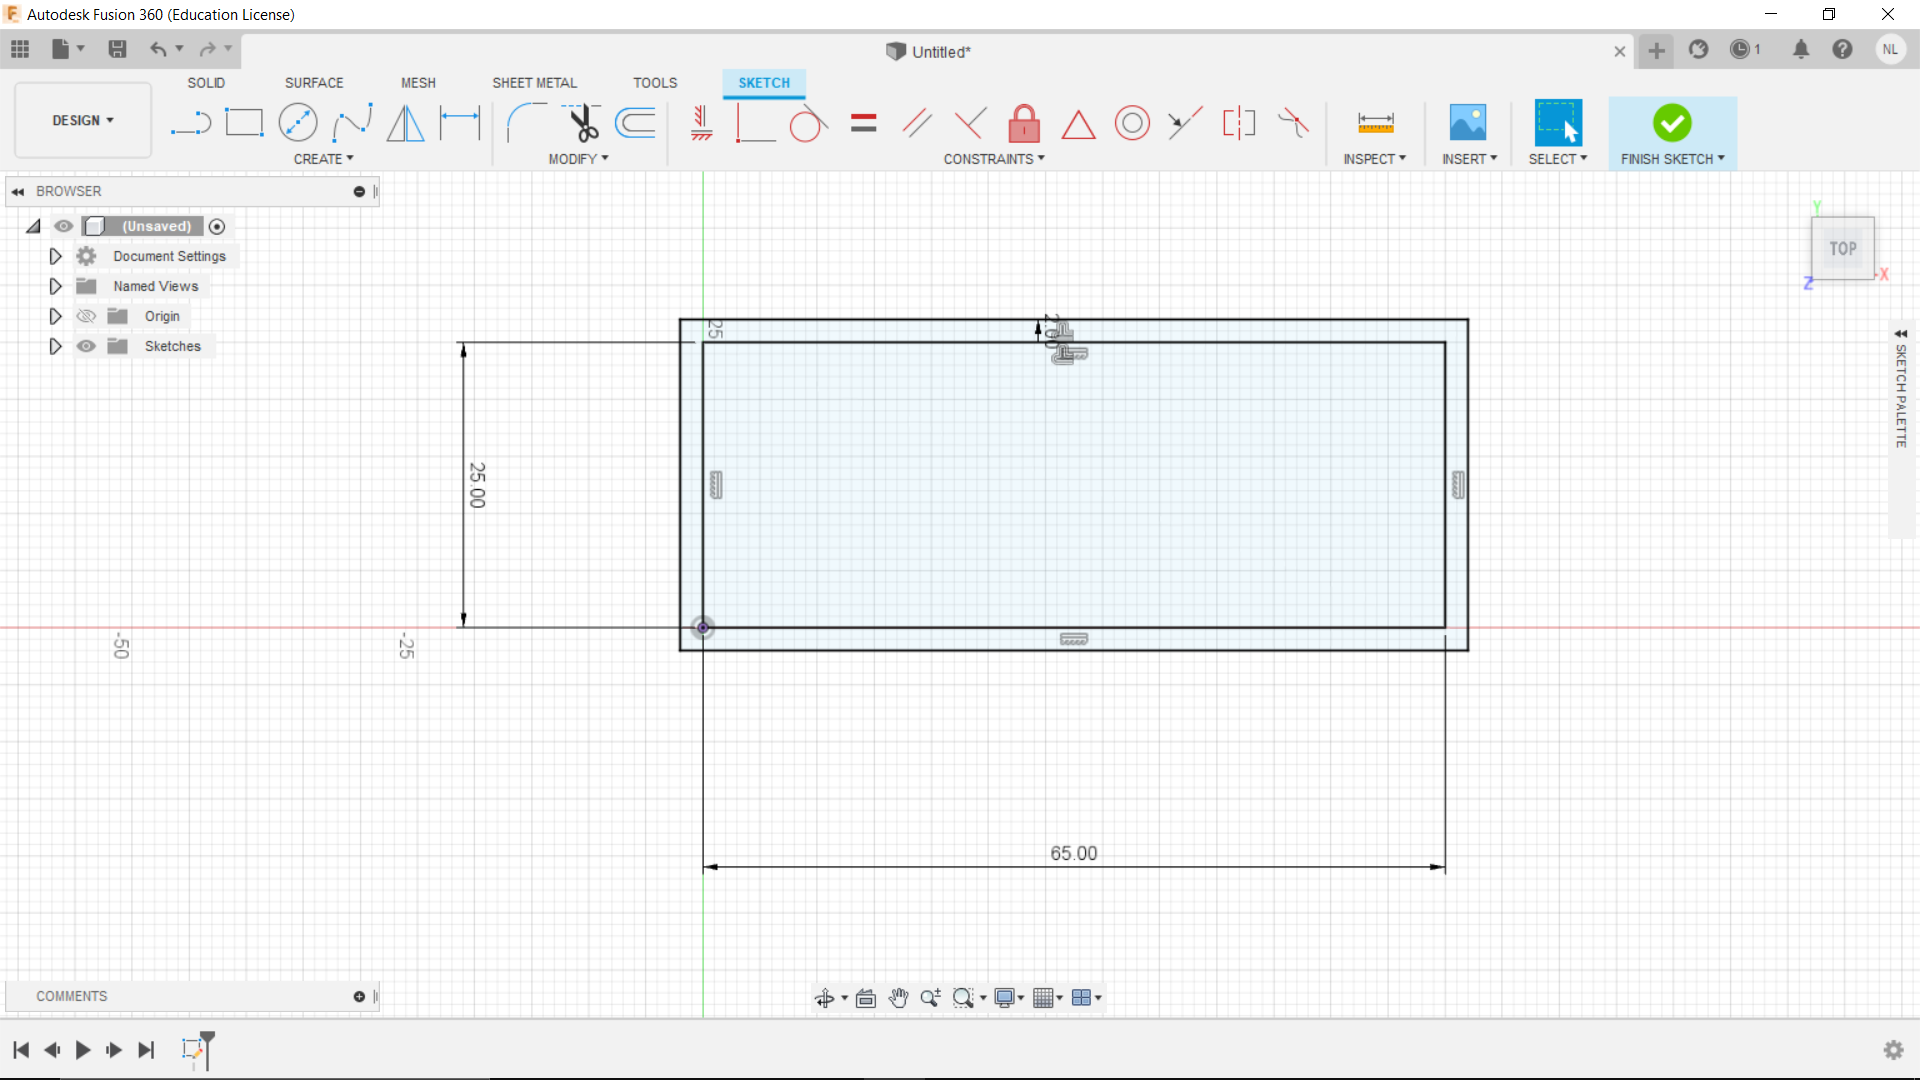Click the Offset tool icon
Viewport: 1920px width, 1080px height.
[636, 123]
